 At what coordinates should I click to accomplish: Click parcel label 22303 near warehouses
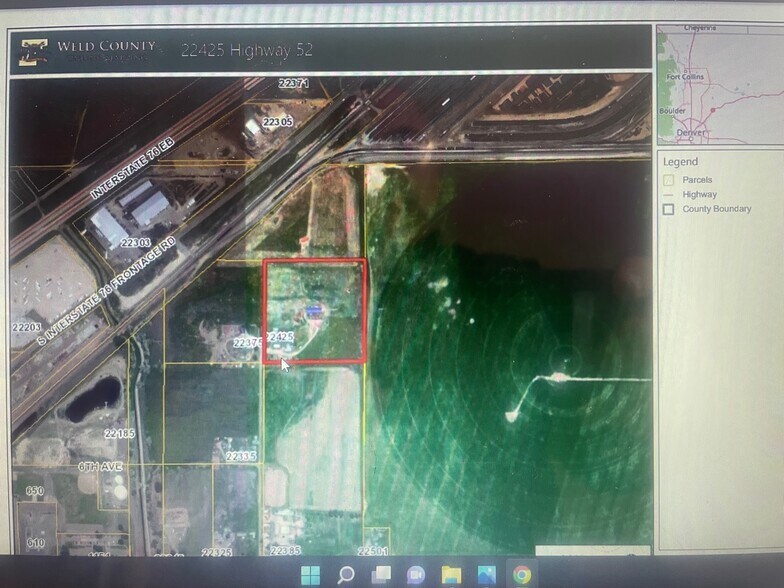tap(135, 242)
